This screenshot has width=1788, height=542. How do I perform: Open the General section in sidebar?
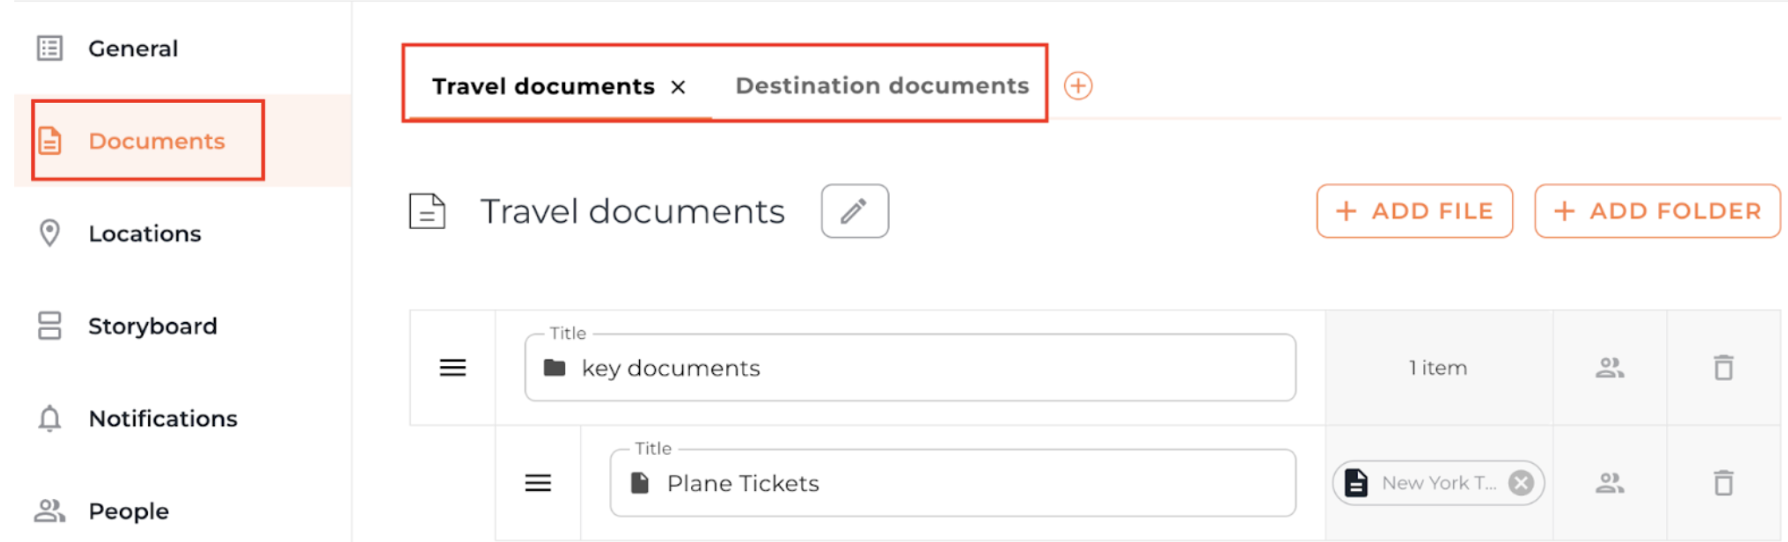click(132, 48)
